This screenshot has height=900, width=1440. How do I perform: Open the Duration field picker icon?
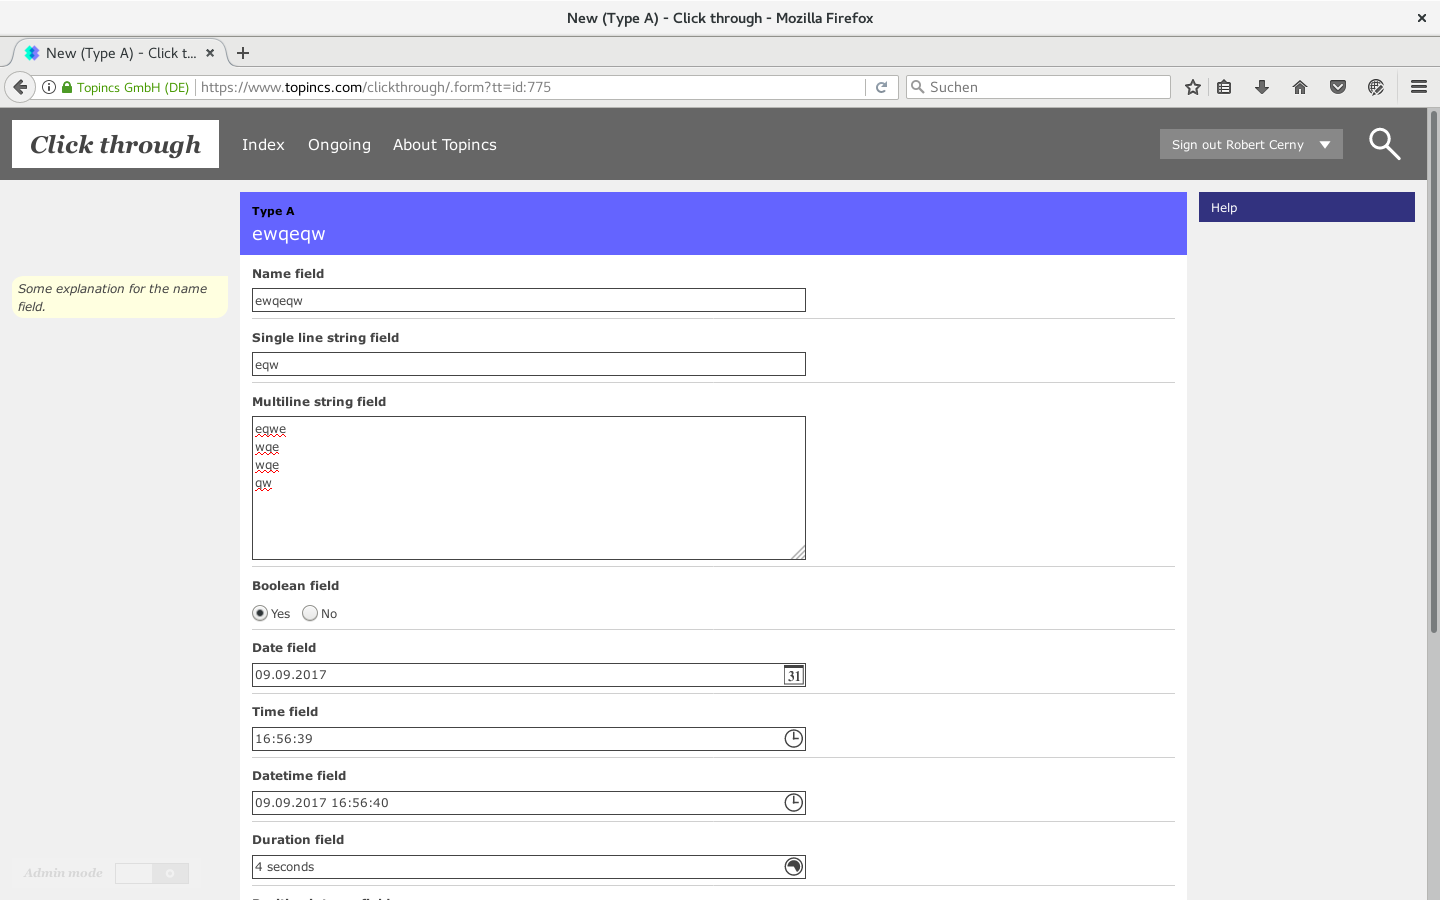coord(793,867)
